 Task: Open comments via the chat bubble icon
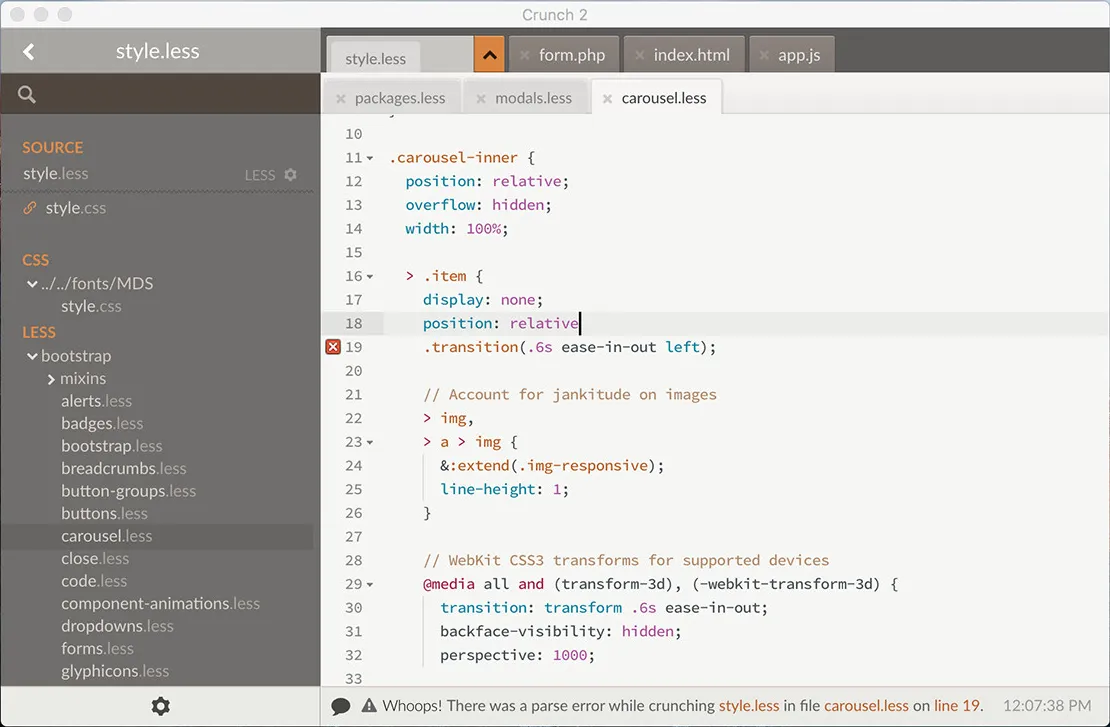pos(341,705)
